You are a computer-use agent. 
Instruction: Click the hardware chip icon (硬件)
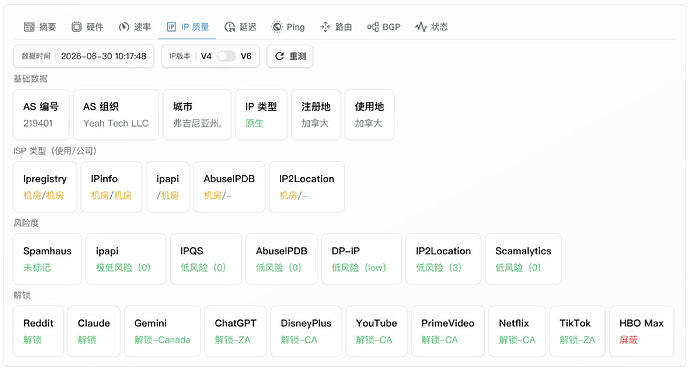77,27
